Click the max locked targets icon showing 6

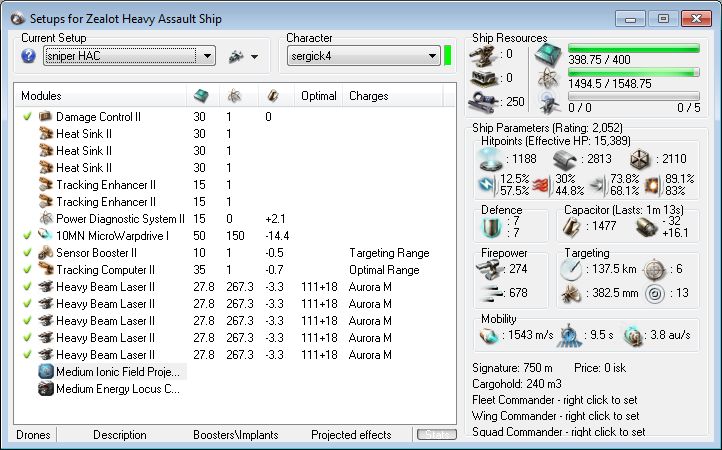click(654, 270)
